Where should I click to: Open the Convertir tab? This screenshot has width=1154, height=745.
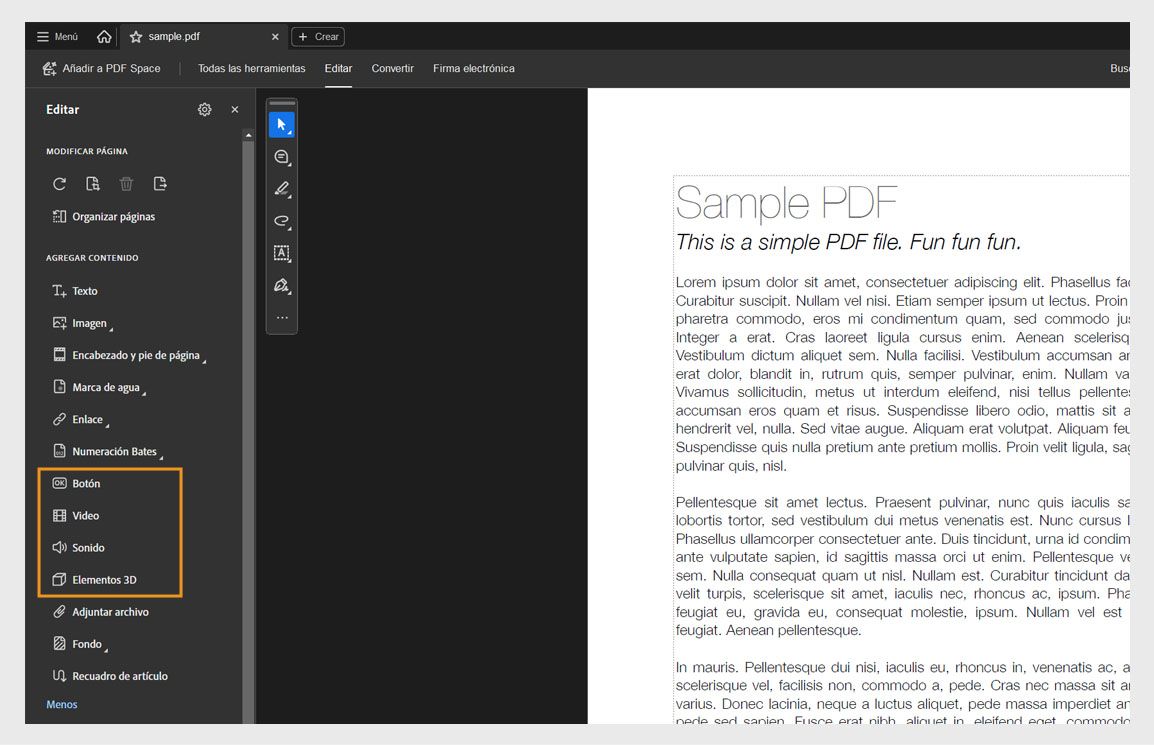coord(392,68)
